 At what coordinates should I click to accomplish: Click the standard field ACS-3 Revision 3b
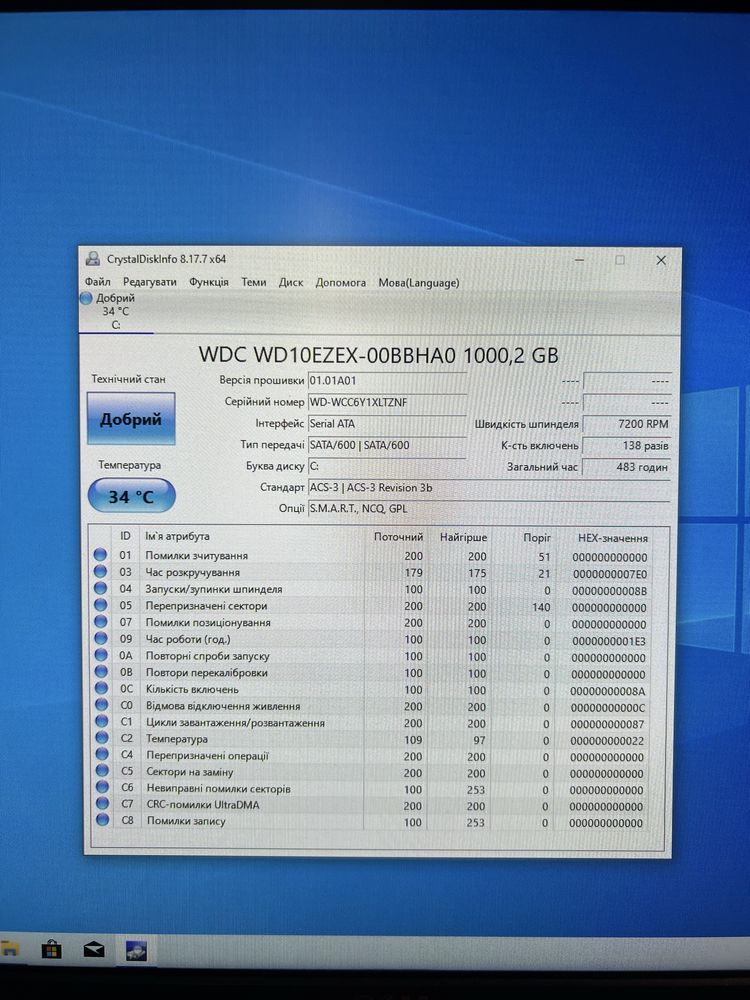pos(489,488)
